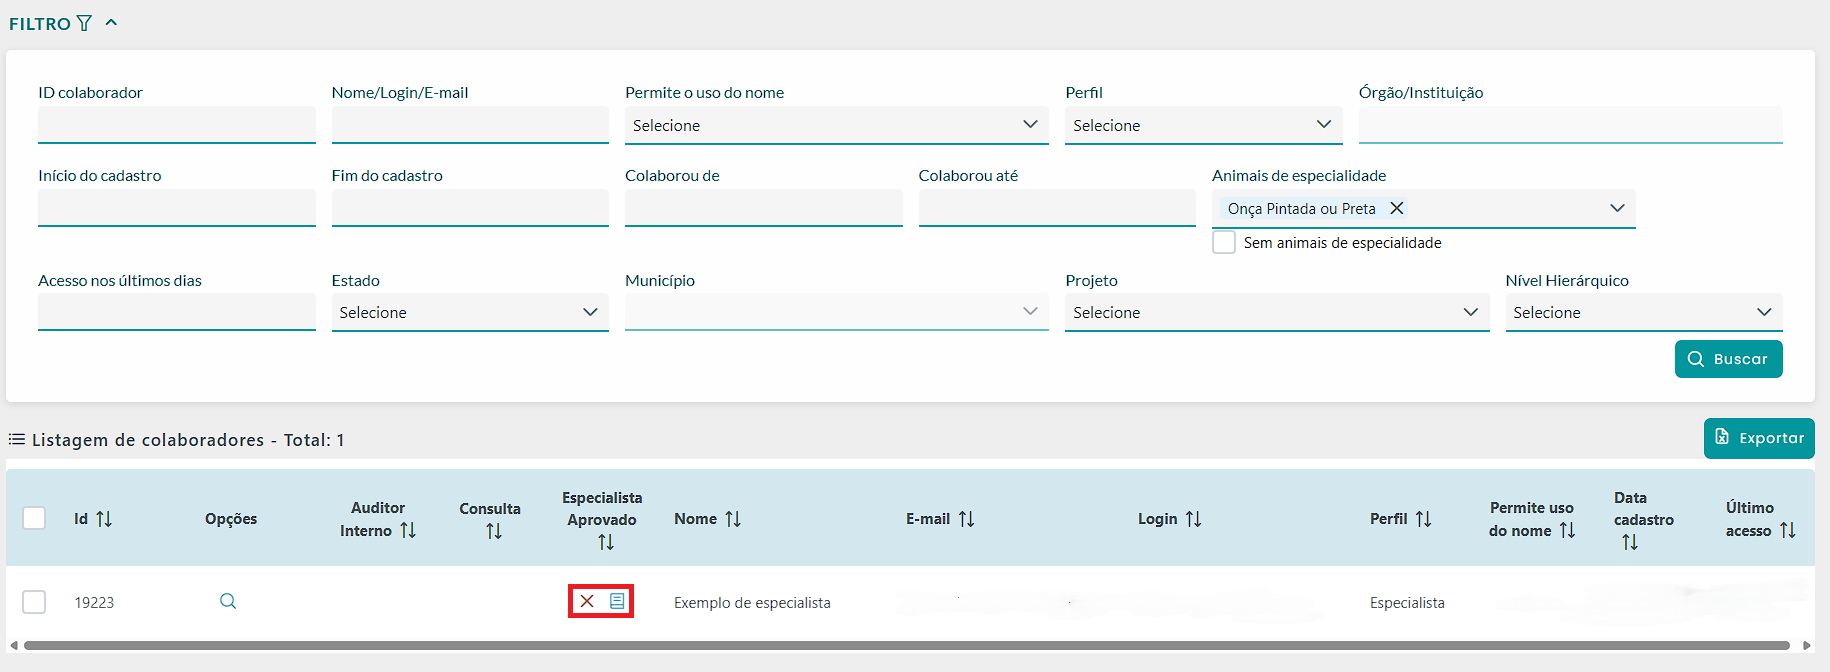The image size is (1830, 672).
Task: Enable Sem animais de especialidade checkbox
Action: pyautogui.click(x=1224, y=242)
